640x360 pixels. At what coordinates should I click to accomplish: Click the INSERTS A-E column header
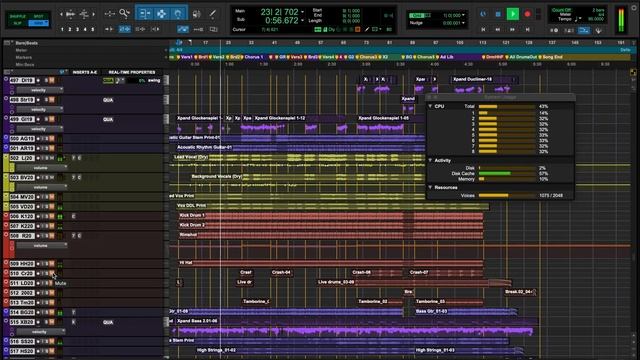tap(84, 72)
